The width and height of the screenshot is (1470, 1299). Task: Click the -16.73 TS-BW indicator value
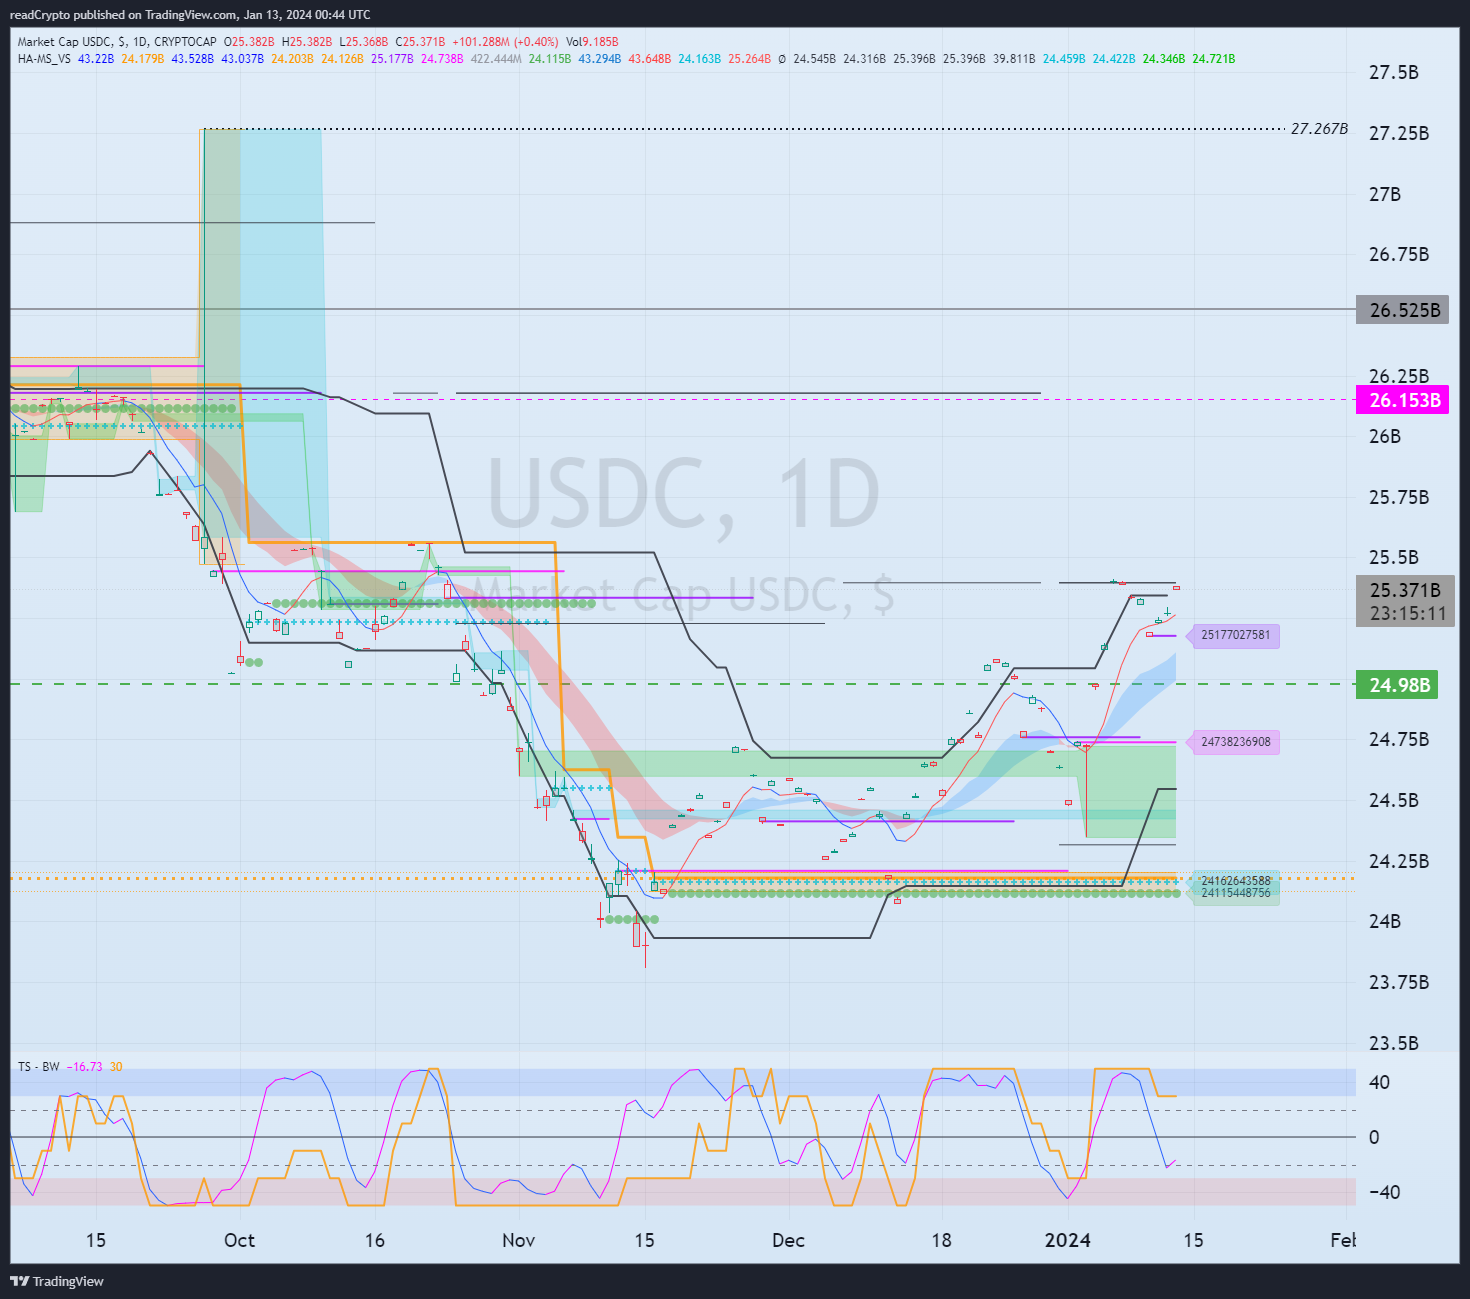[85, 1067]
